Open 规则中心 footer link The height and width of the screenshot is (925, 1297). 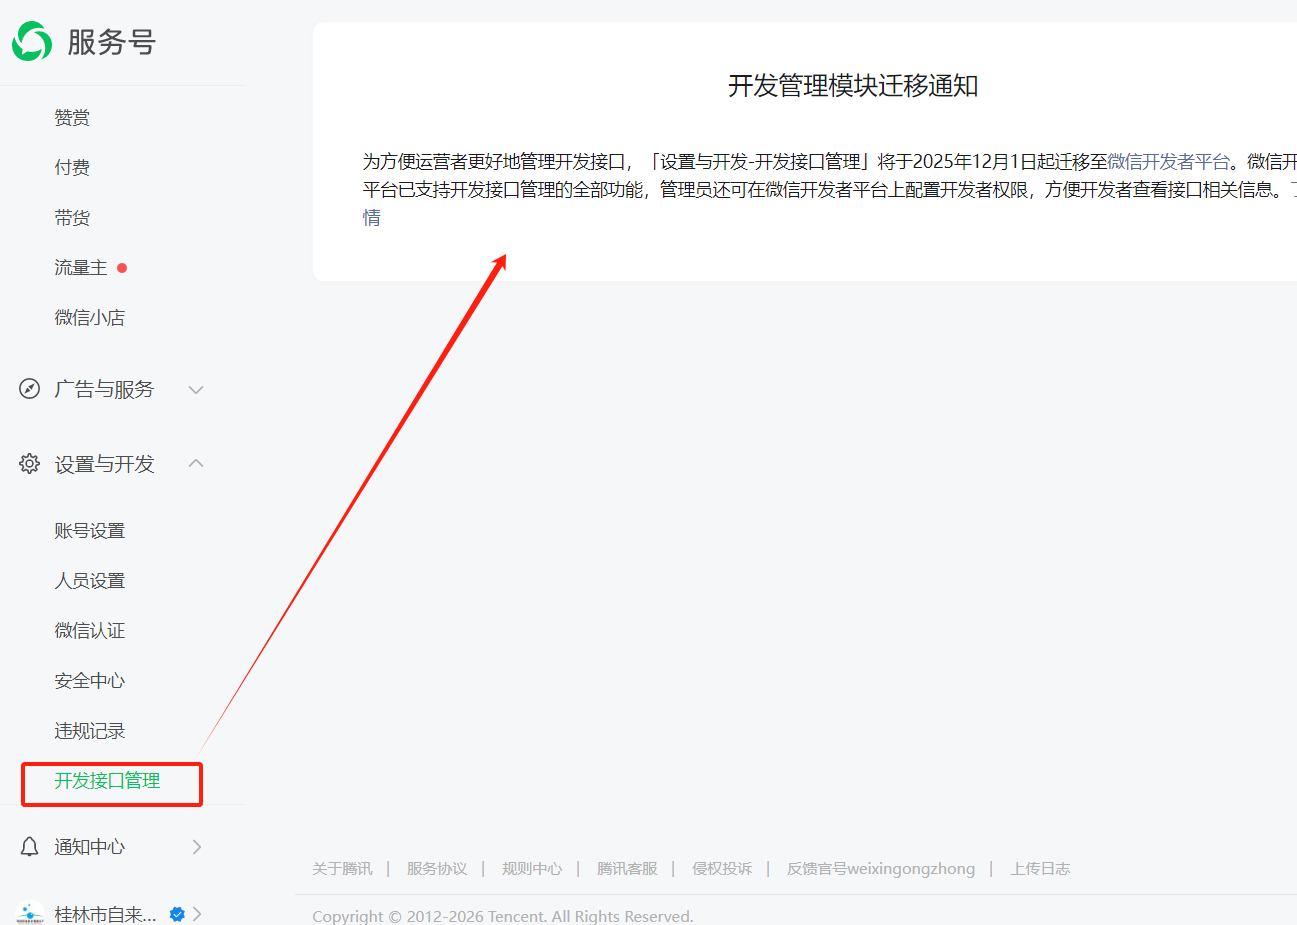[x=532, y=869]
